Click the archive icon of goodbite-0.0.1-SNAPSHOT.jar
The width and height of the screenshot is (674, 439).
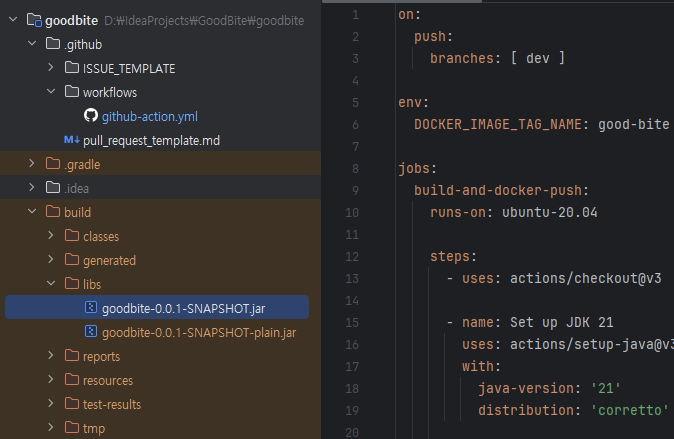(x=91, y=307)
